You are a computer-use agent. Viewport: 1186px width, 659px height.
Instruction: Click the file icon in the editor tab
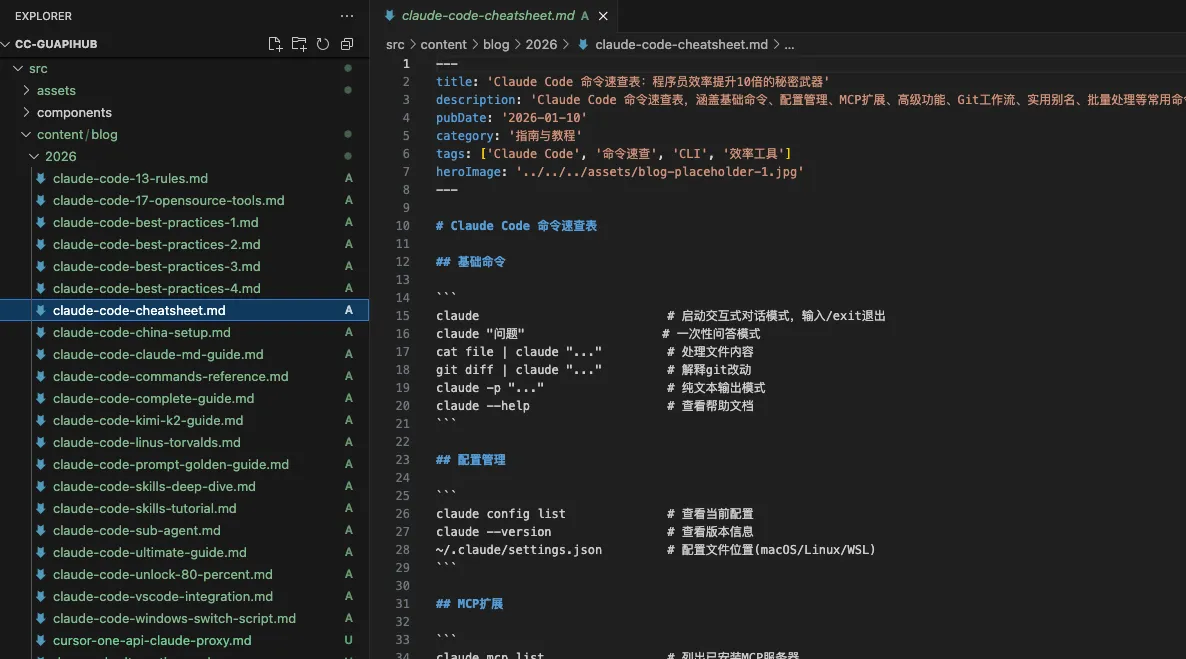coord(390,16)
